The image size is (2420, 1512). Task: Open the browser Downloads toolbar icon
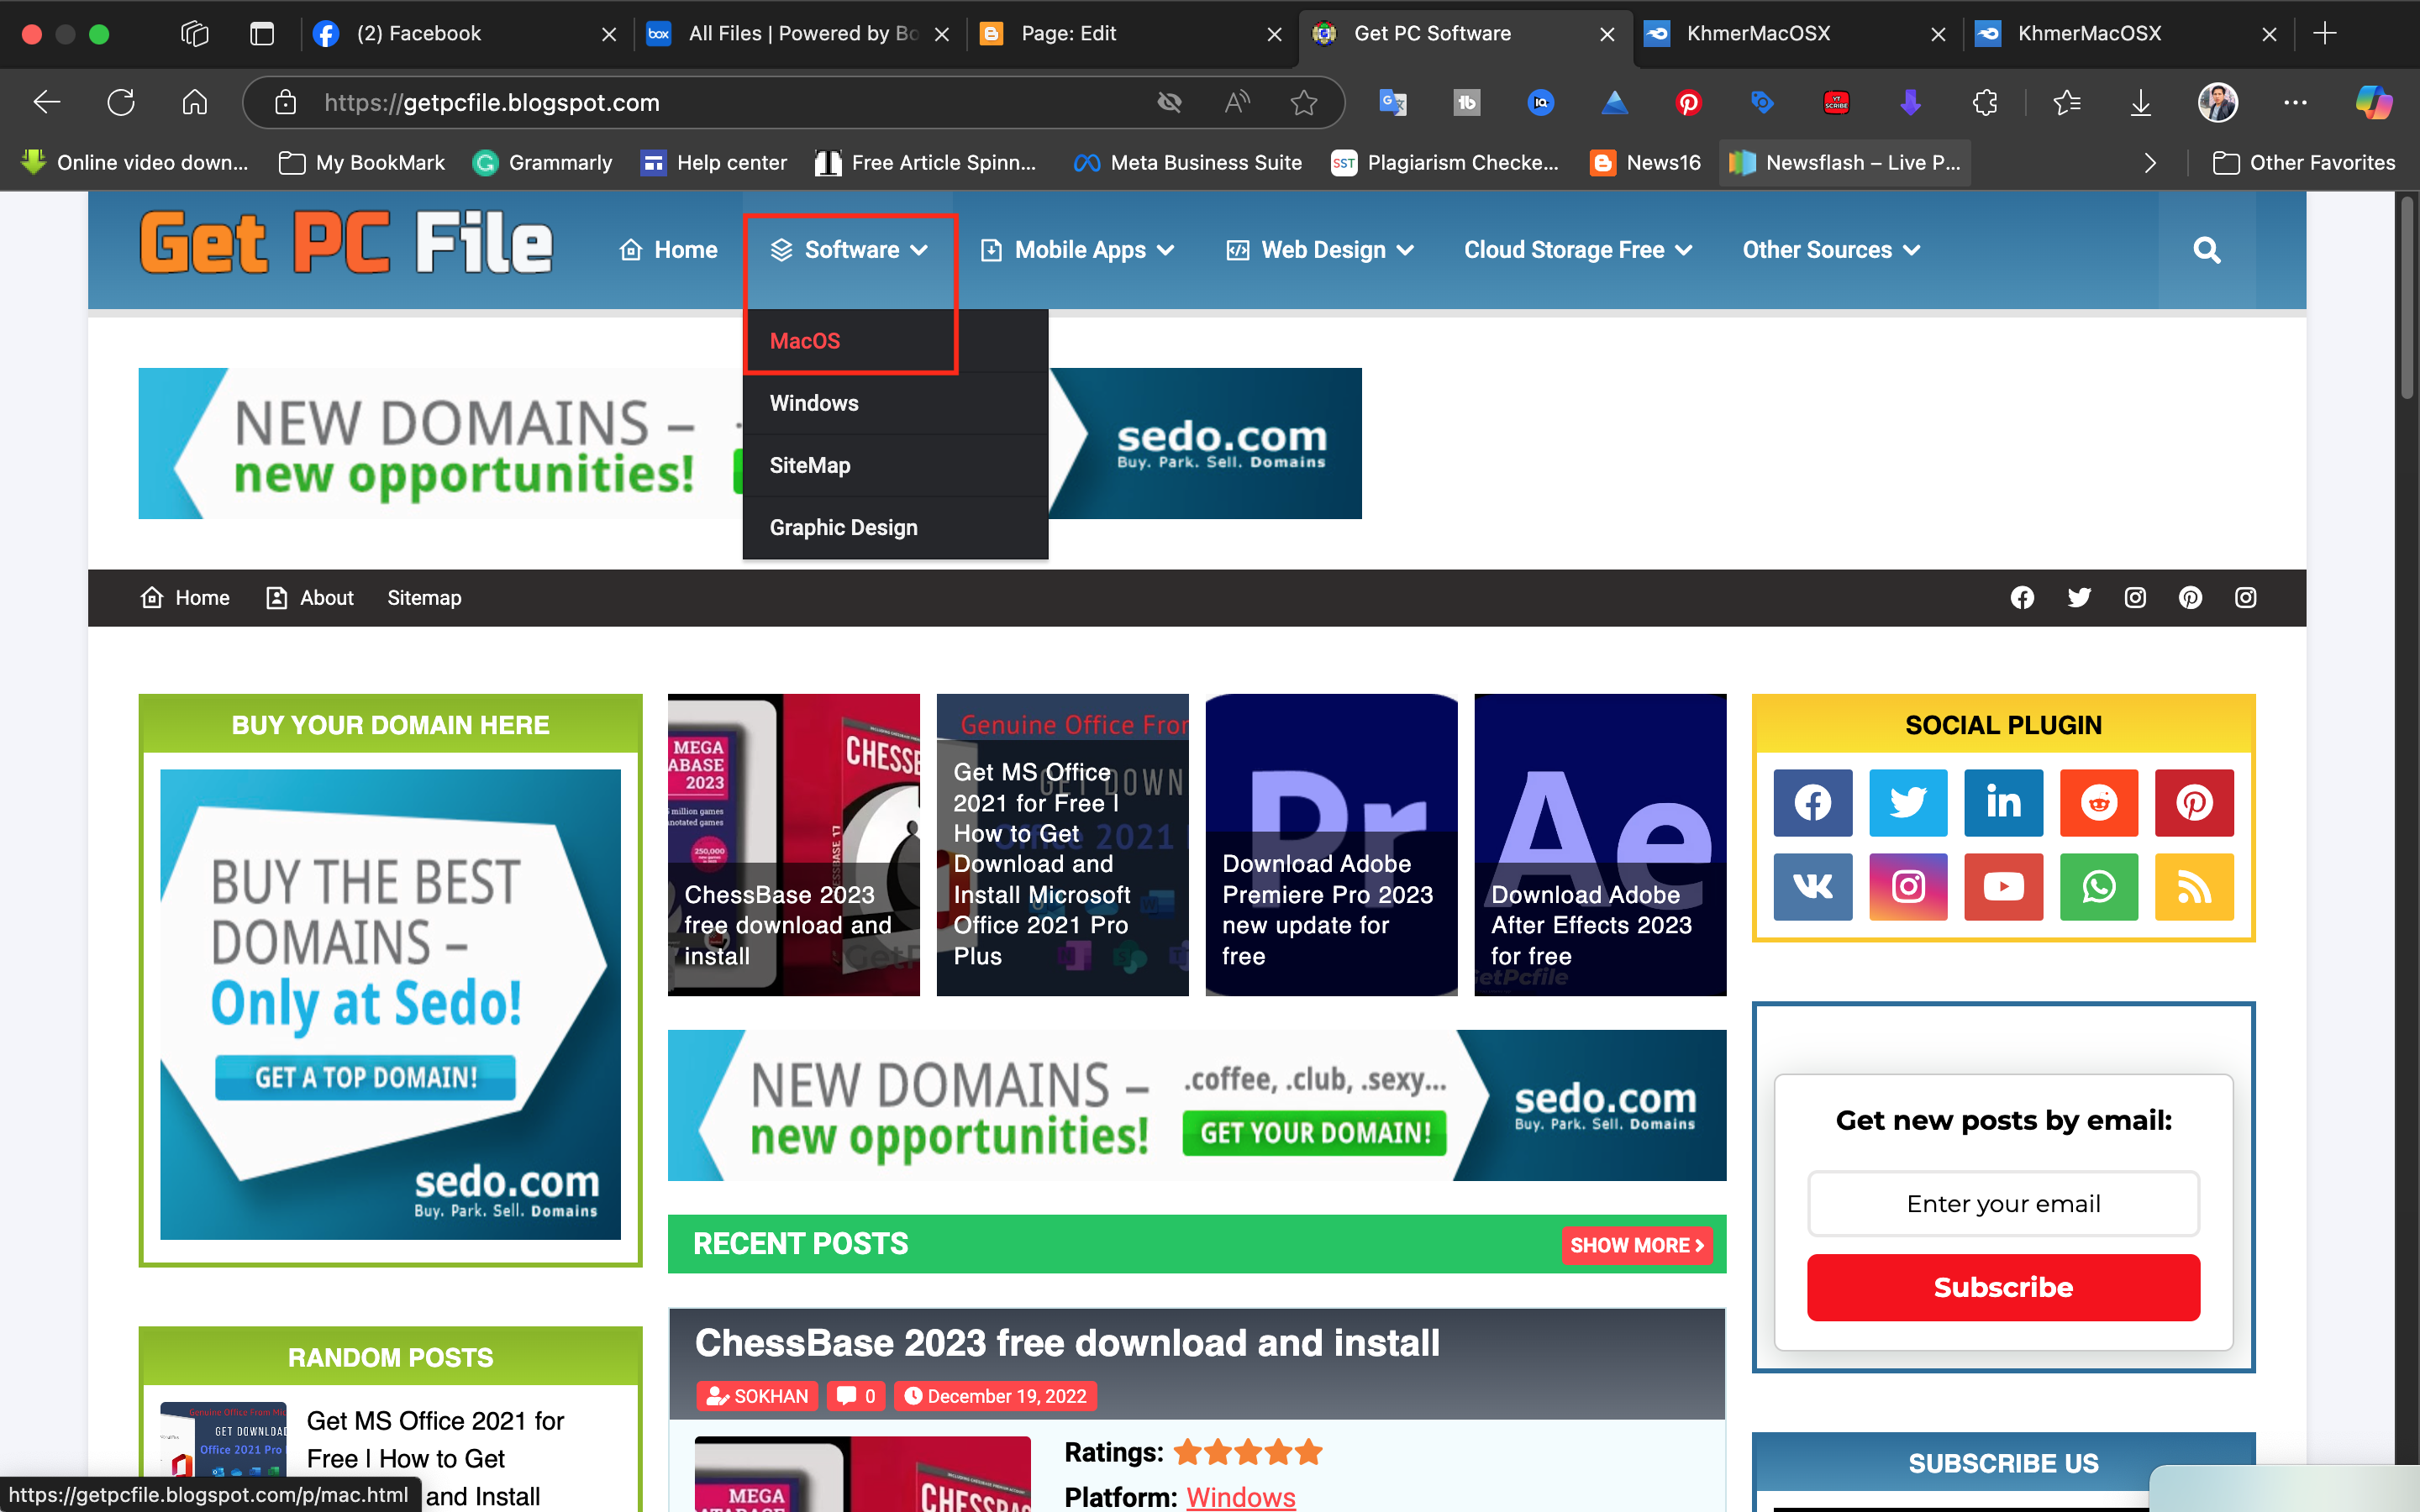(2140, 102)
